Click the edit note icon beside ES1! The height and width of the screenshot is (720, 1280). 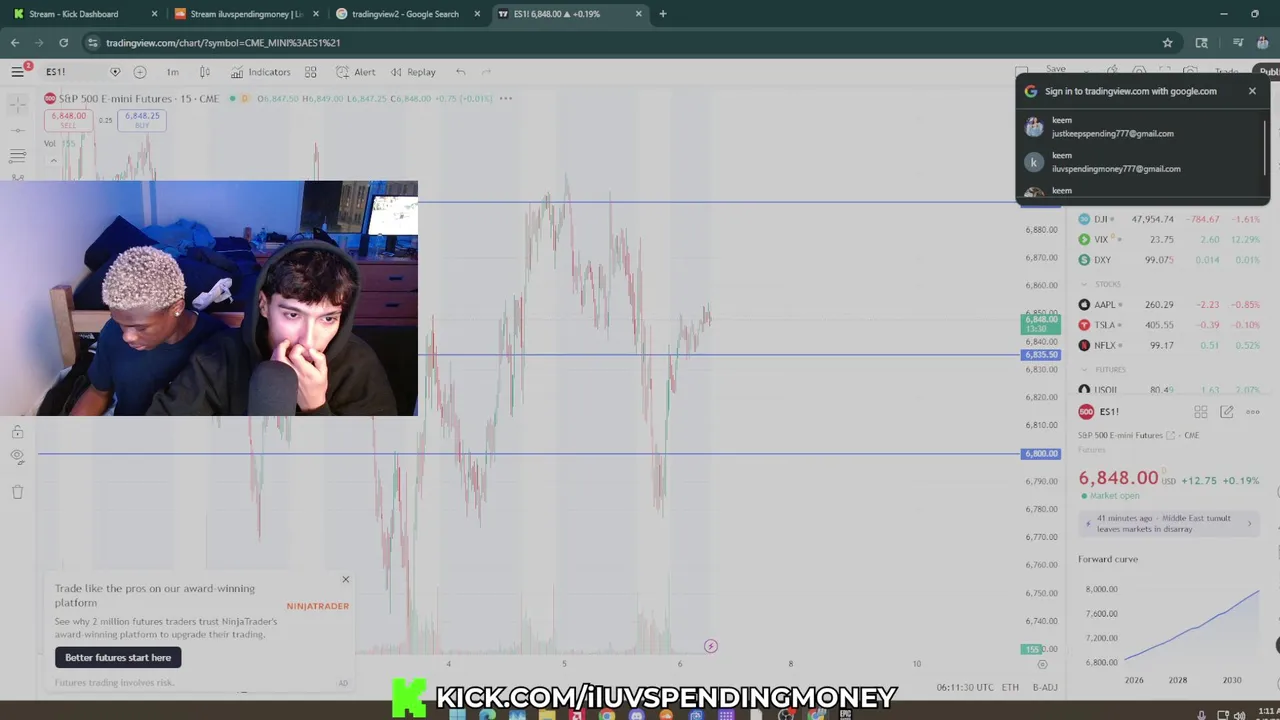pyautogui.click(x=1227, y=412)
